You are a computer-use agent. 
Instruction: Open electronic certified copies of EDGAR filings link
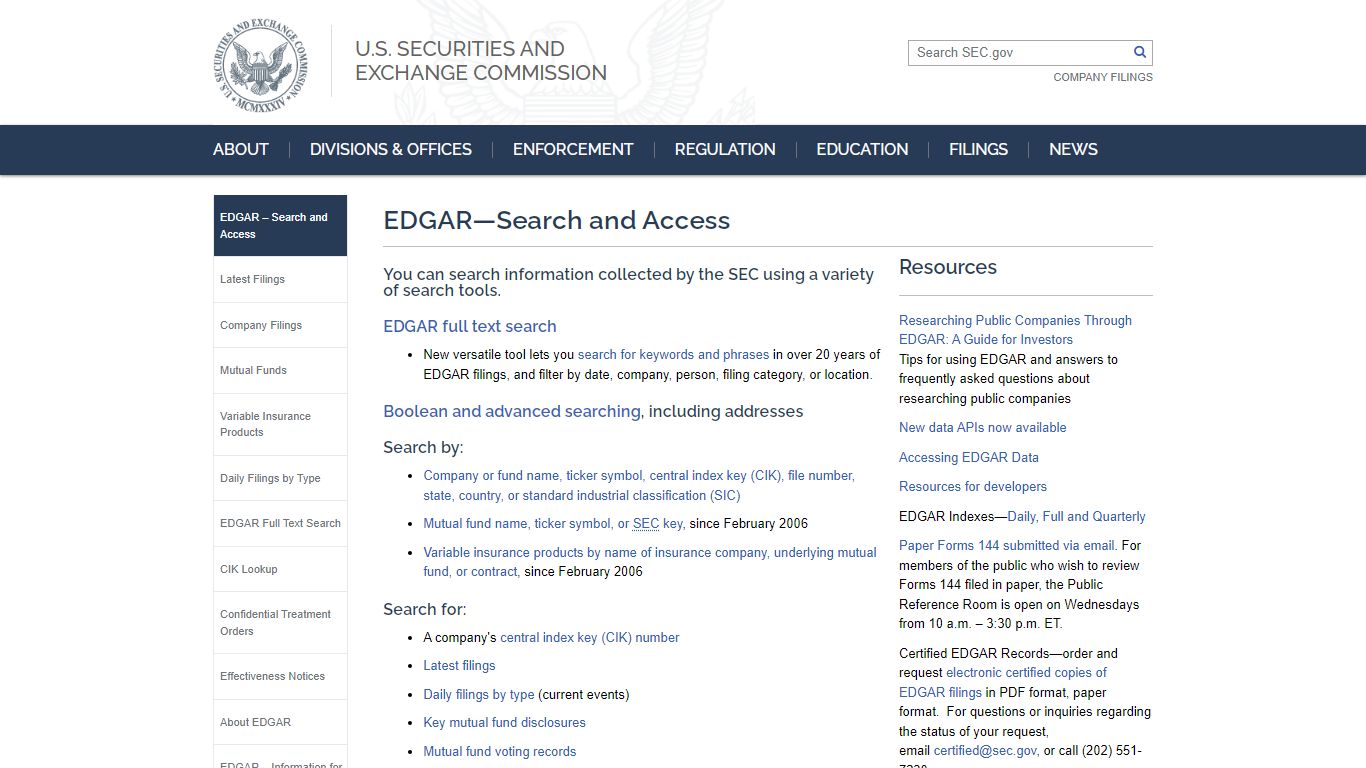click(x=1003, y=682)
